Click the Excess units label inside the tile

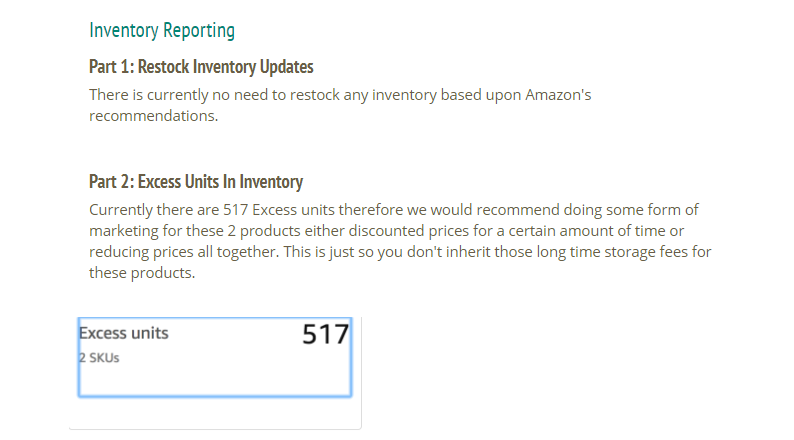click(124, 333)
